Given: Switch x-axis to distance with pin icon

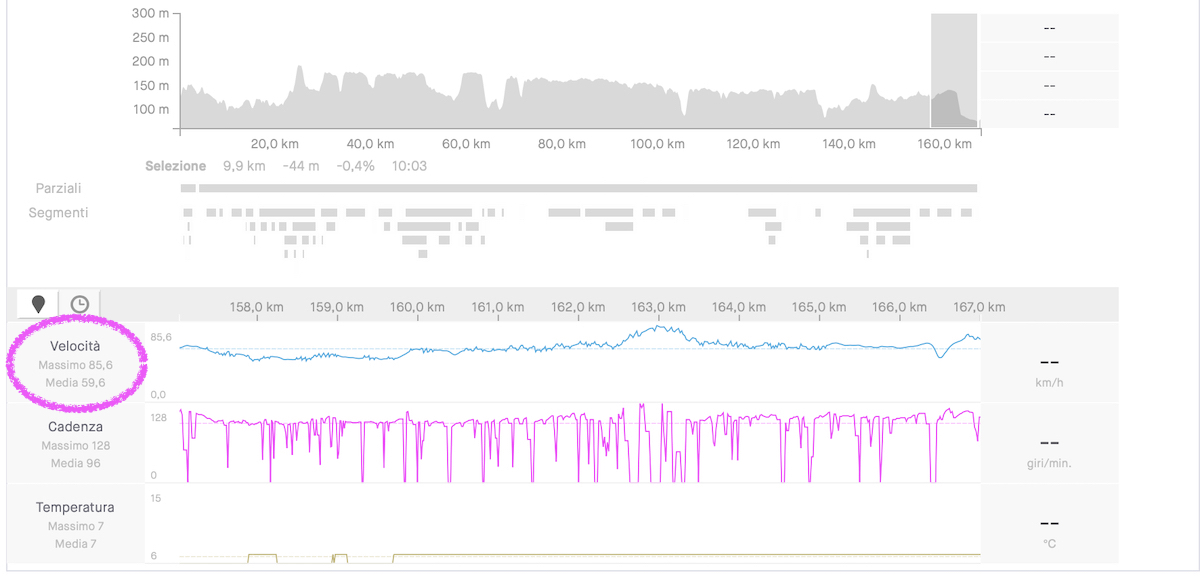Looking at the screenshot, I should coord(38,304).
